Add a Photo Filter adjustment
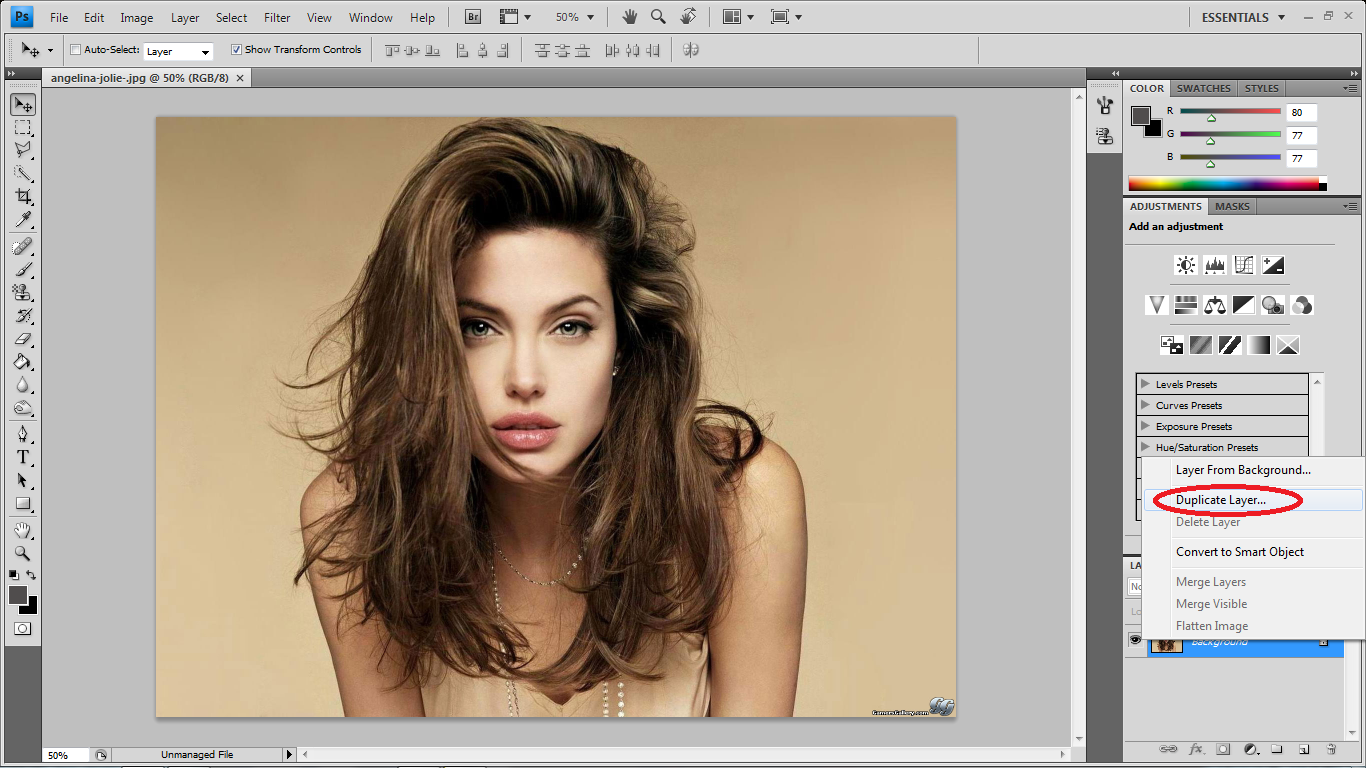Image resolution: width=1366 pixels, height=768 pixels. point(1273,305)
